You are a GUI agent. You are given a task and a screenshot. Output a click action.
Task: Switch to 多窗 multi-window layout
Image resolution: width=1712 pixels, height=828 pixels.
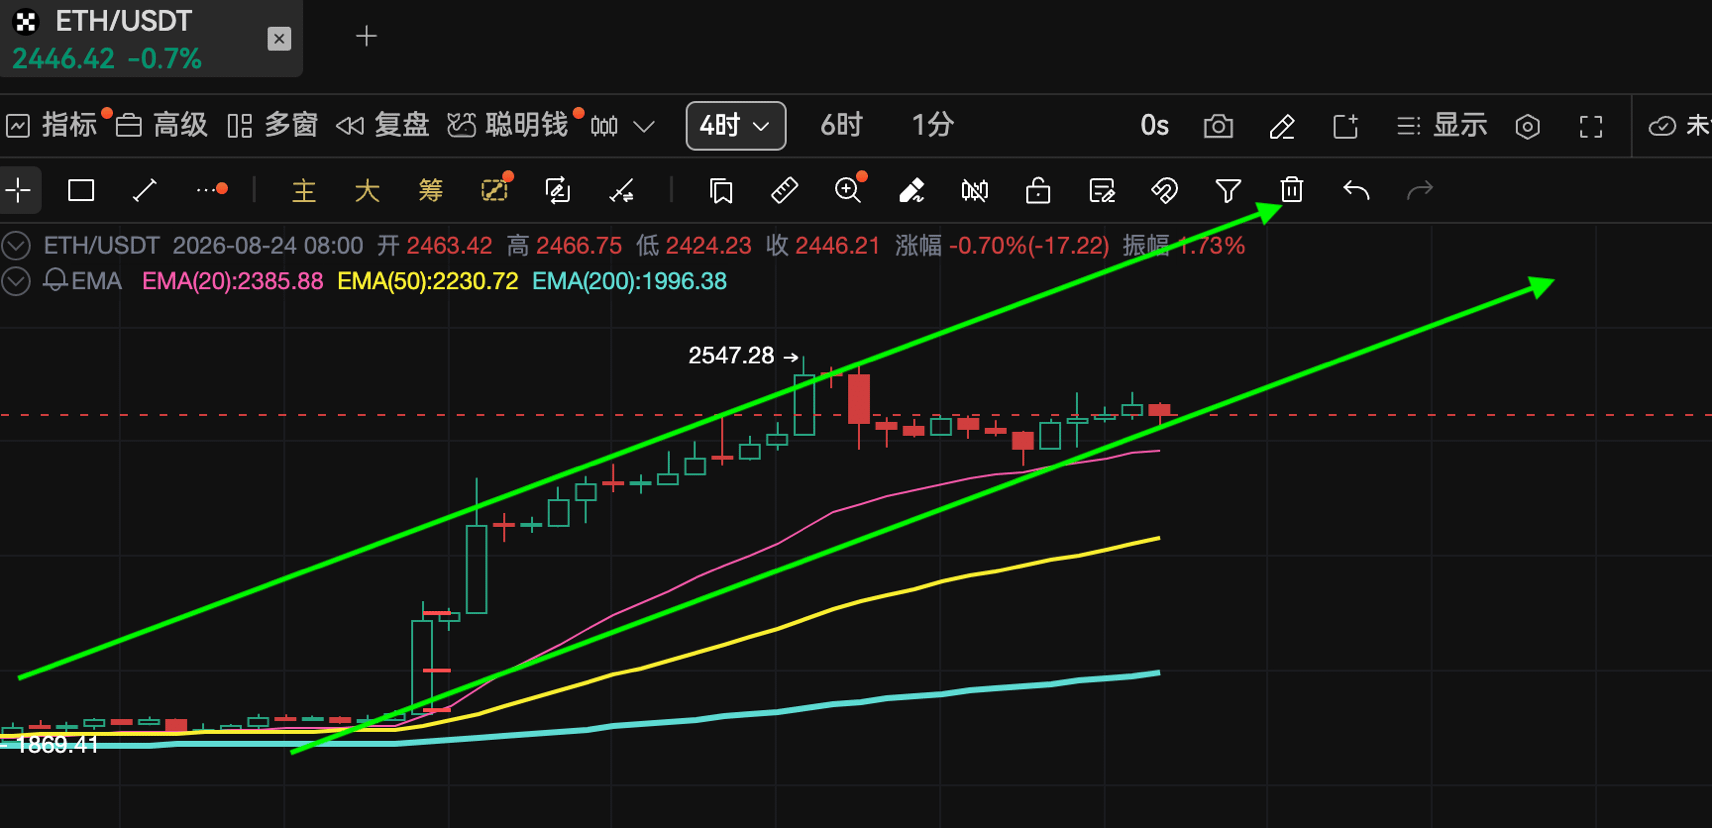pyautogui.click(x=272, y=125)
